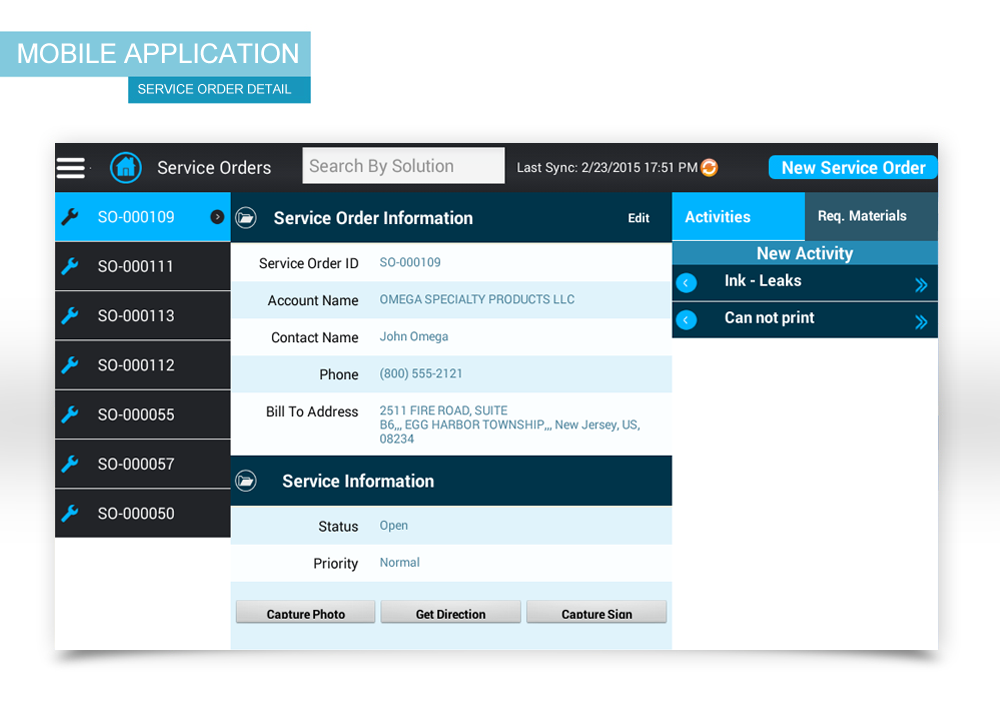Screen dimensions: 1000x723
Task: Focus the Search By Solution field
Action: pos(403,166)
